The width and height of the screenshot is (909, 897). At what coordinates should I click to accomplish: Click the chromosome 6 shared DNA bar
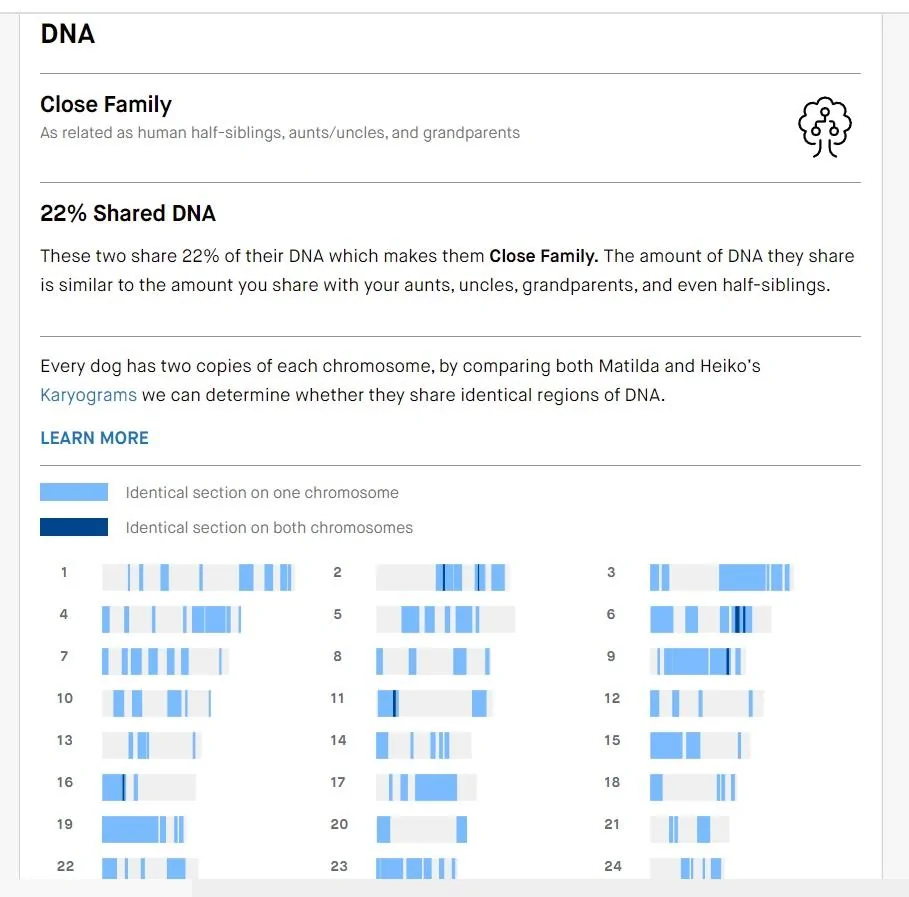pyautogui.click(x=711, y=619)
